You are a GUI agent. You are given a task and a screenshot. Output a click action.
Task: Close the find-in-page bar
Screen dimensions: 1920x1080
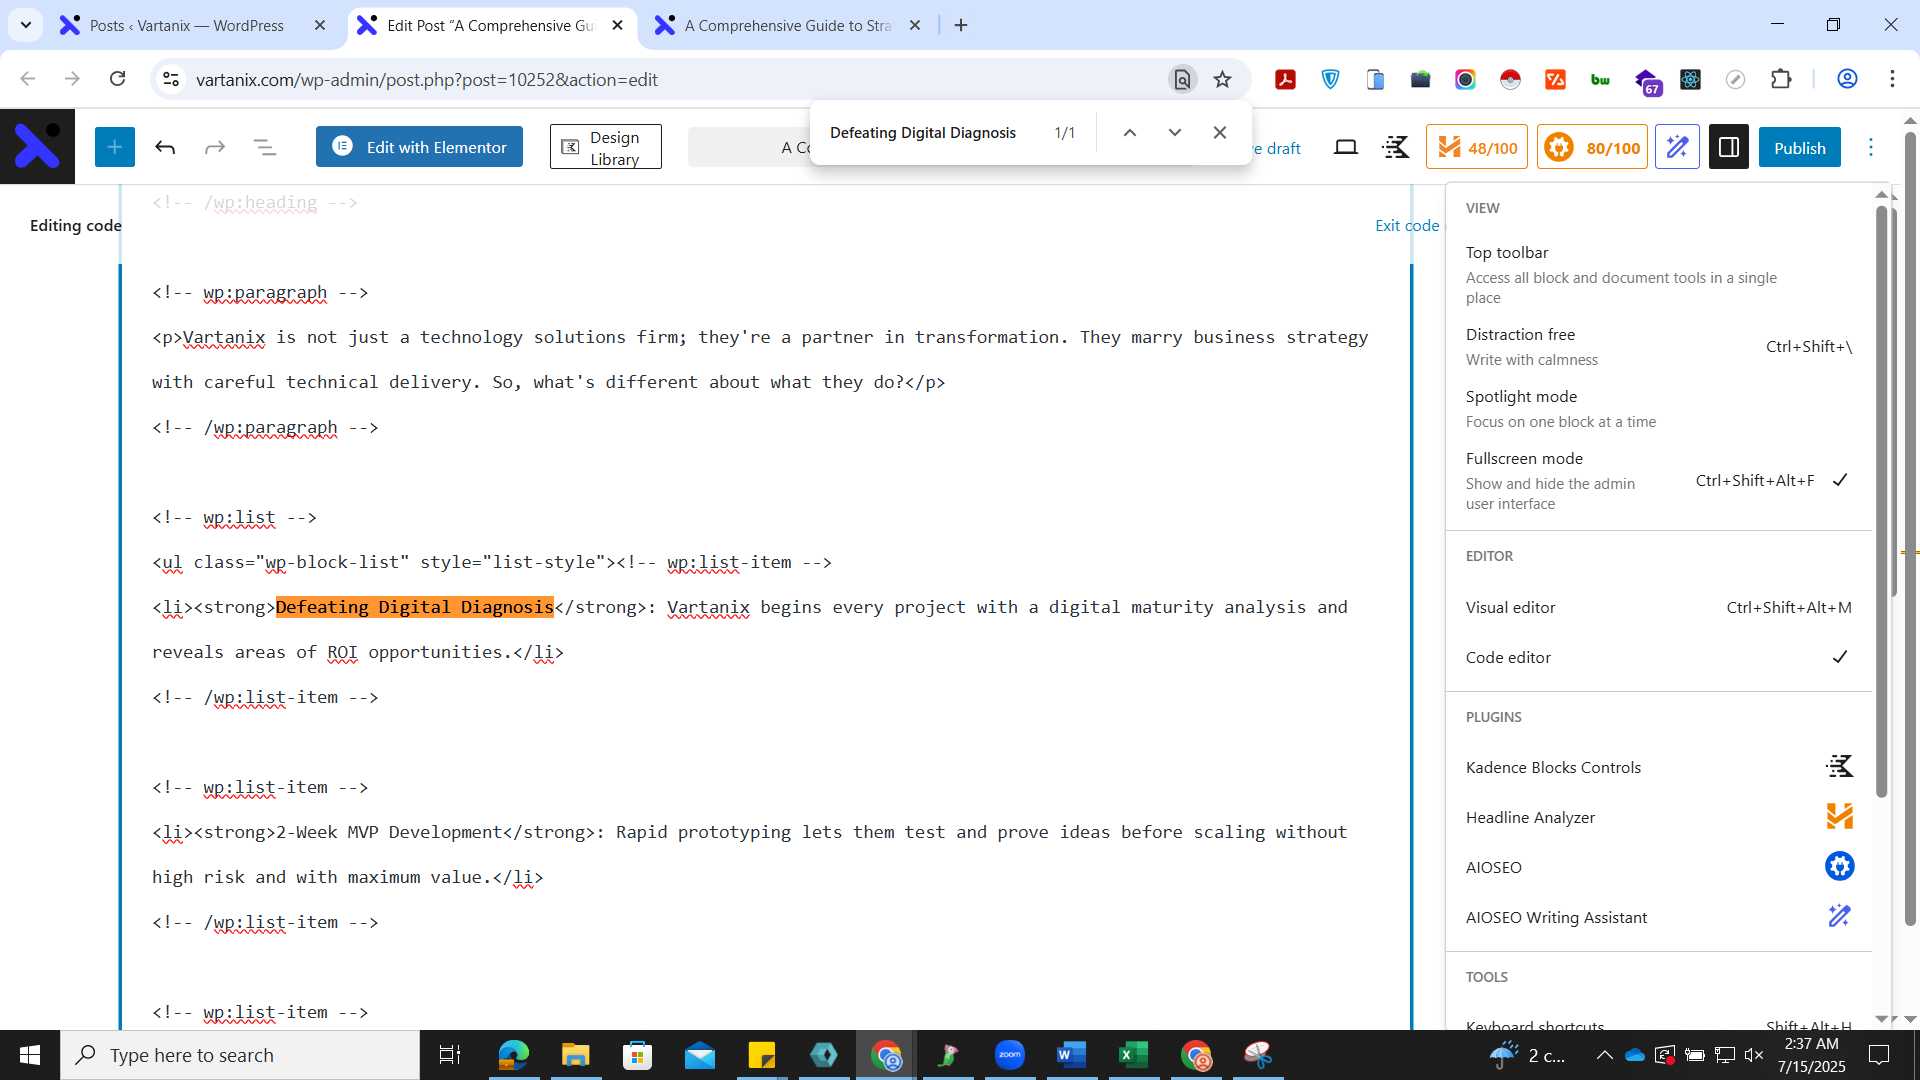coord(1220,132)
